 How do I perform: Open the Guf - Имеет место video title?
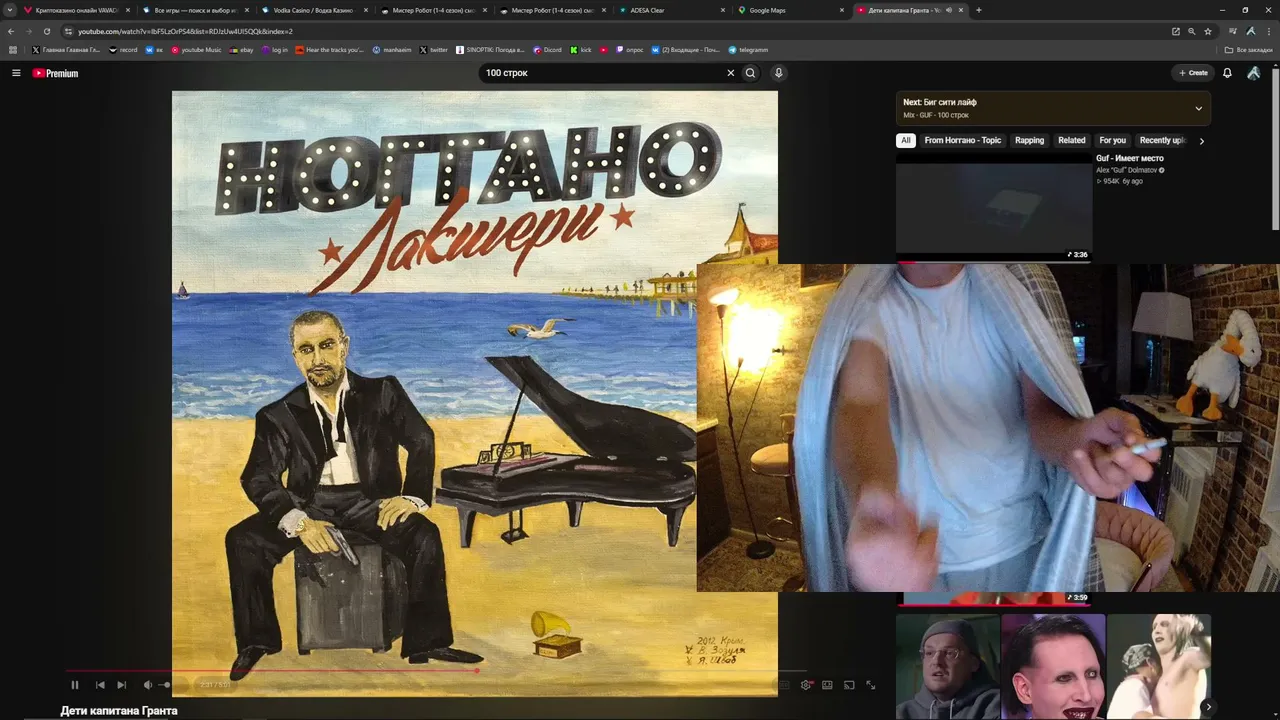click(1130, 159)
